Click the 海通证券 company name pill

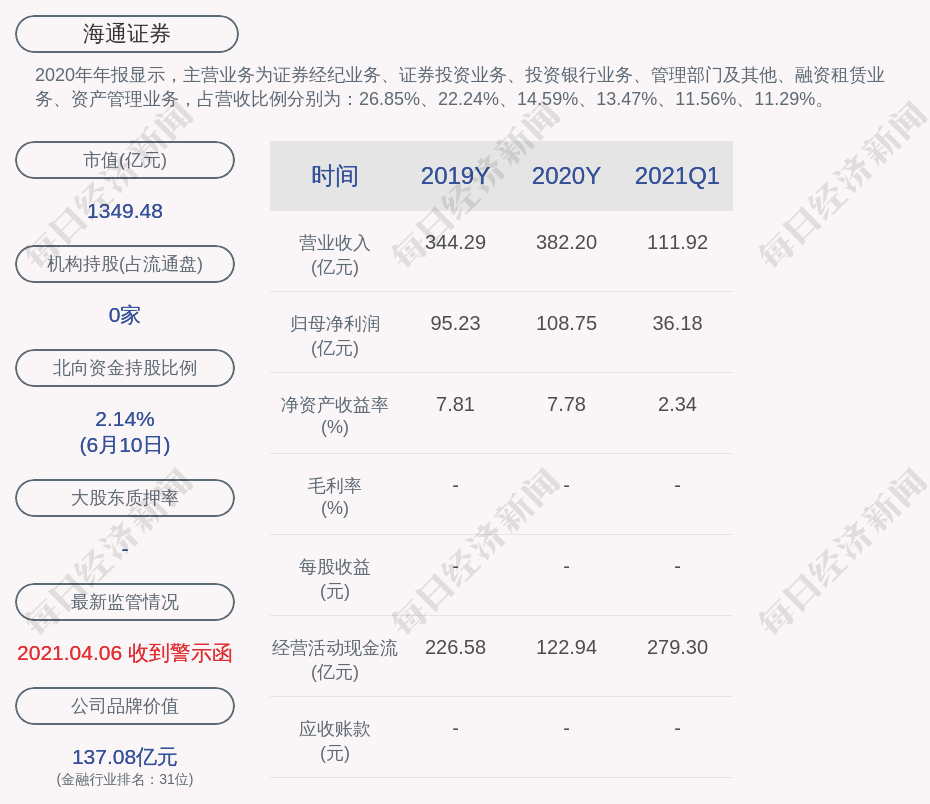point(127,34)
